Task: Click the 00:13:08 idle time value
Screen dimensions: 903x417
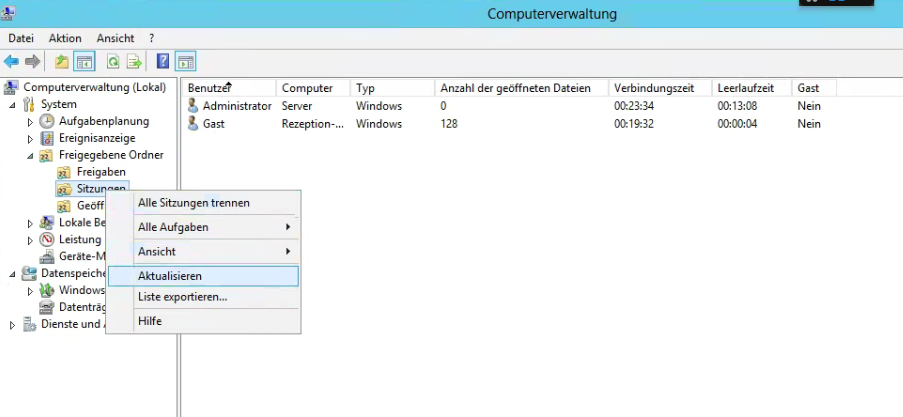Action: [x=737, y=106]
